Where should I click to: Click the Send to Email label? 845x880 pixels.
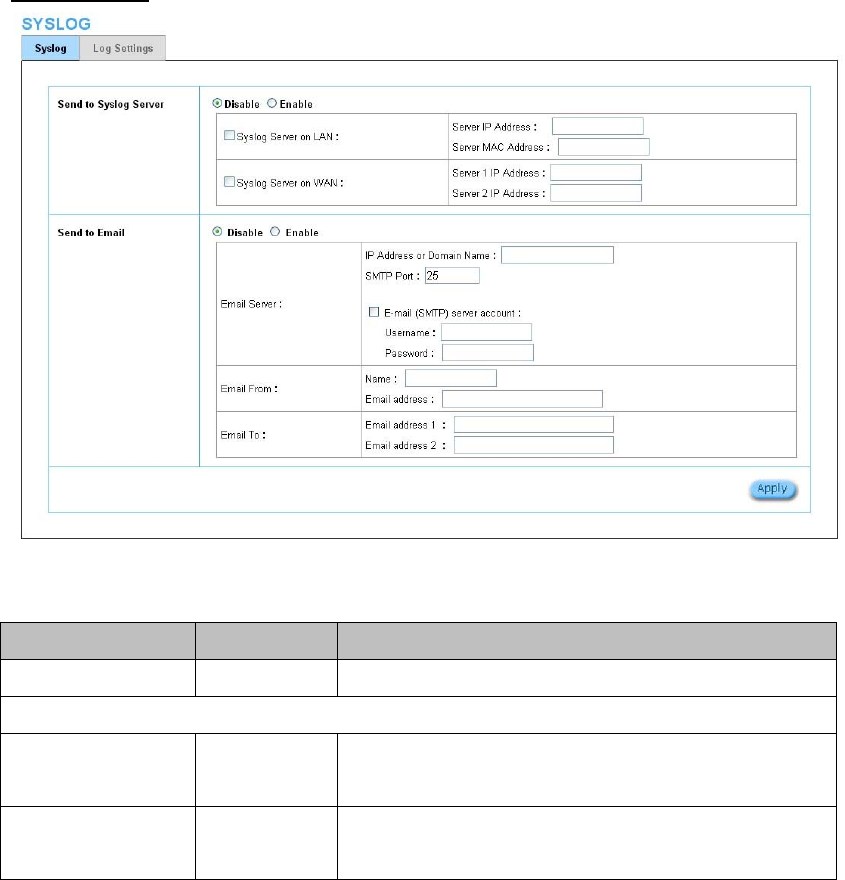point(91,233)
